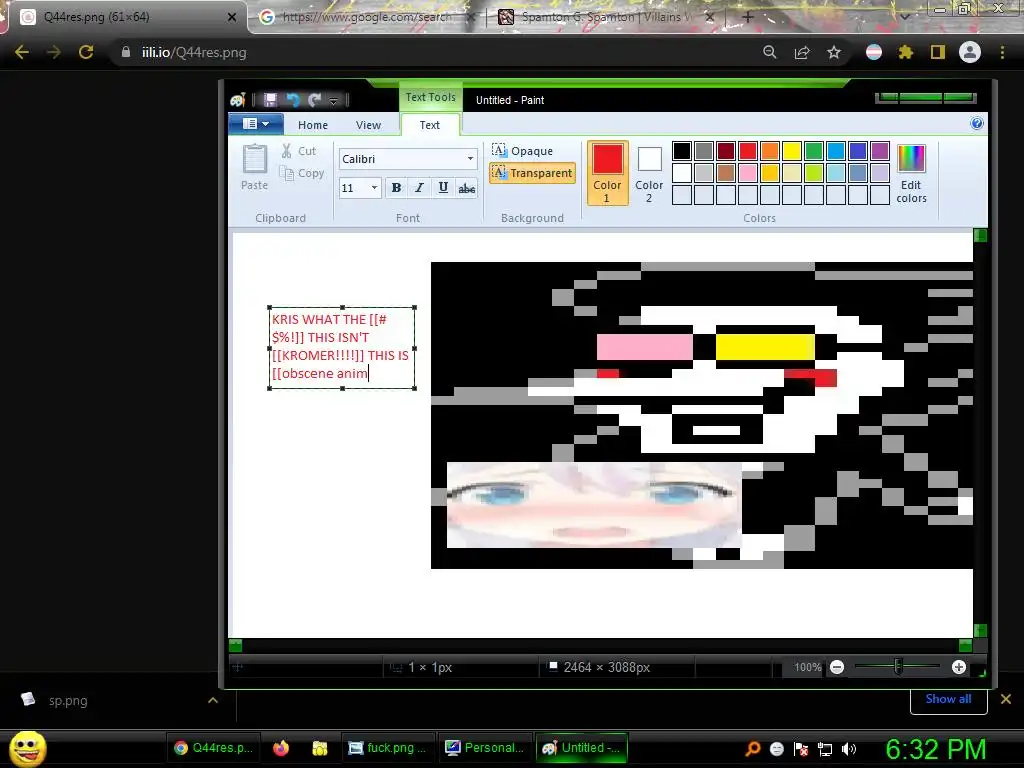Click the Paint vertical scrollbar

980,434
